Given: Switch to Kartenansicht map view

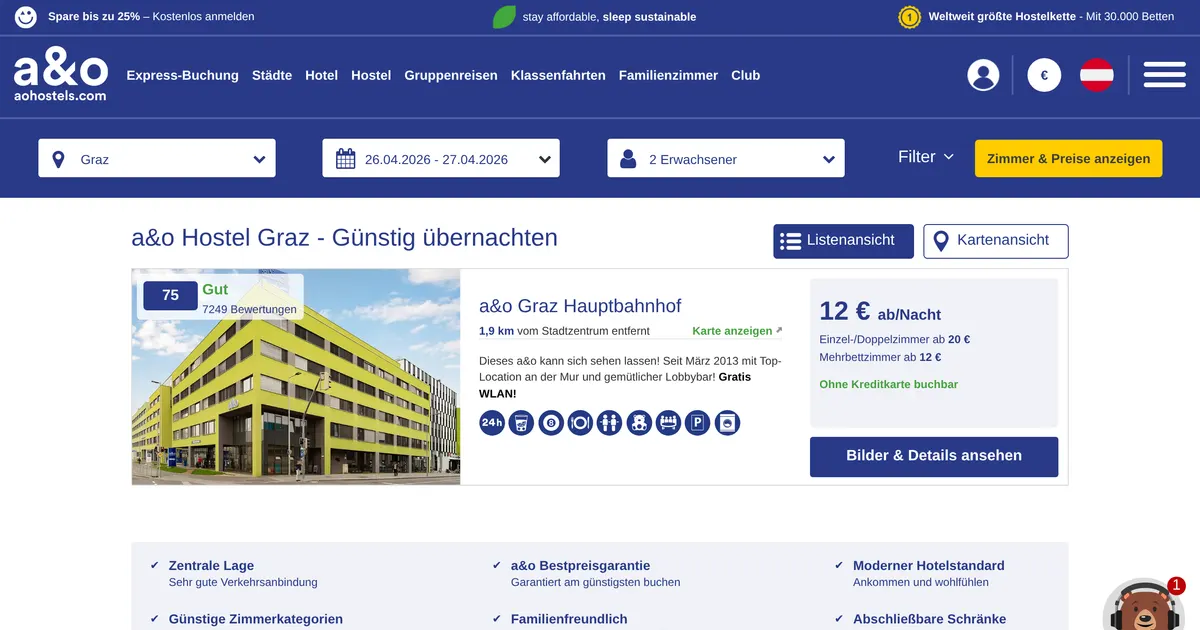Looking at the screenshot, I should tap(996, 241).
